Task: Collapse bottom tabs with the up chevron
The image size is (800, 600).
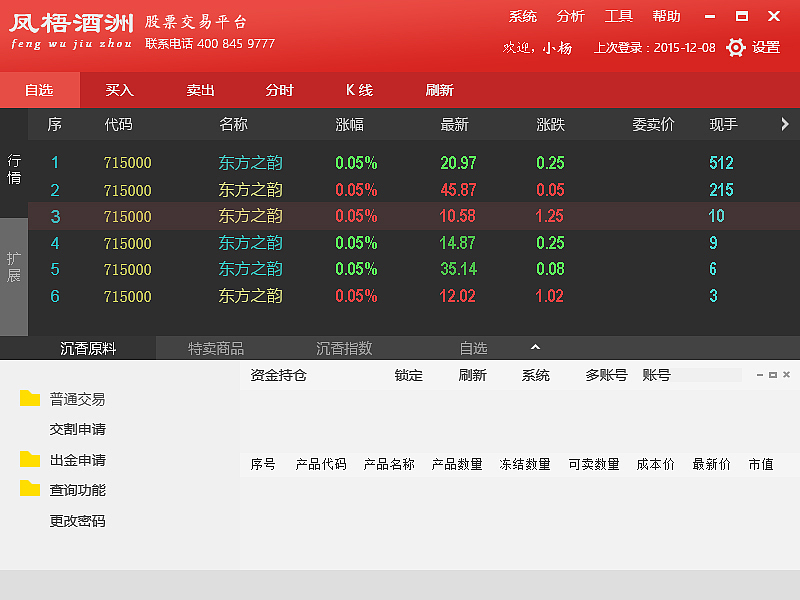Action: pyautogui.click(x=535, y=347)
